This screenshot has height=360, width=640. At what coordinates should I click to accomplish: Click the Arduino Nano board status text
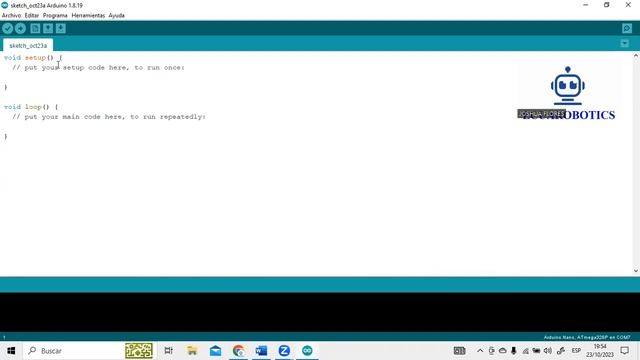pyautogui.click(x=587, y=337)
